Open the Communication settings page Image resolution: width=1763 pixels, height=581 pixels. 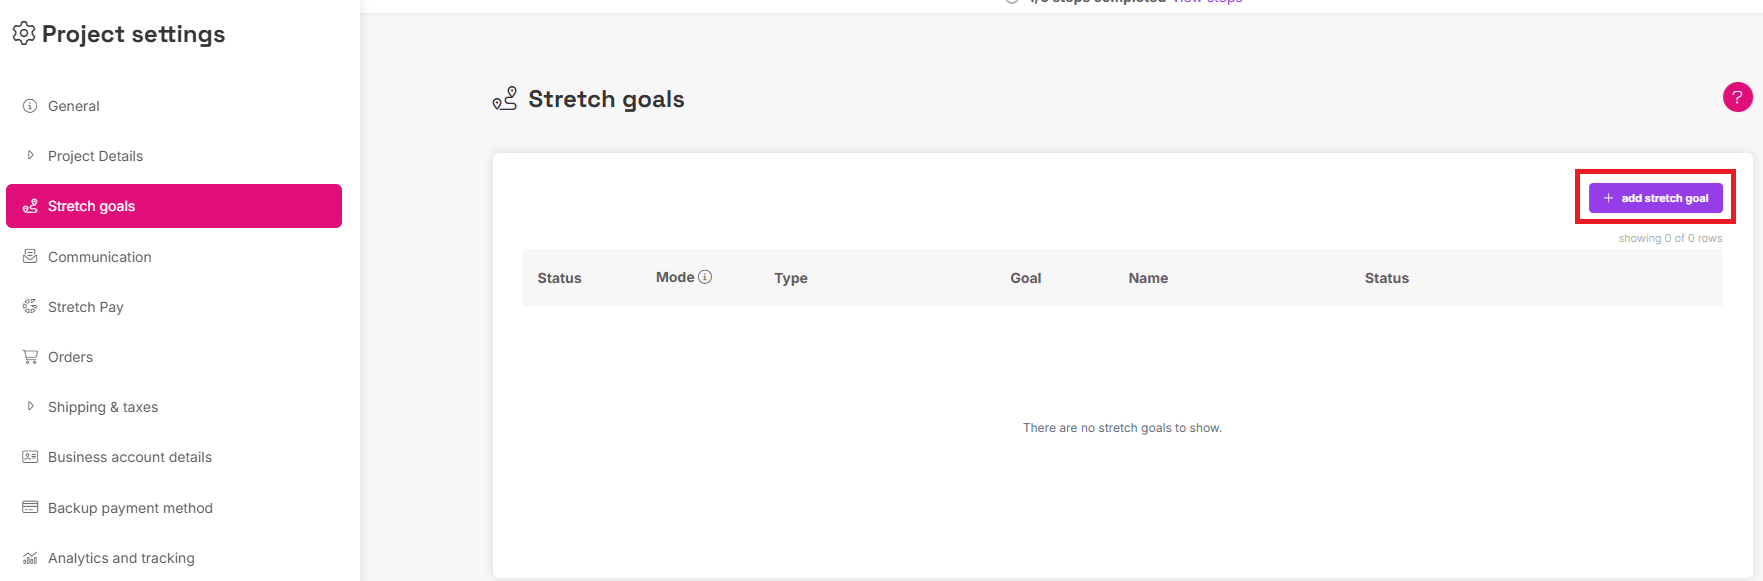tap(100, 257)
